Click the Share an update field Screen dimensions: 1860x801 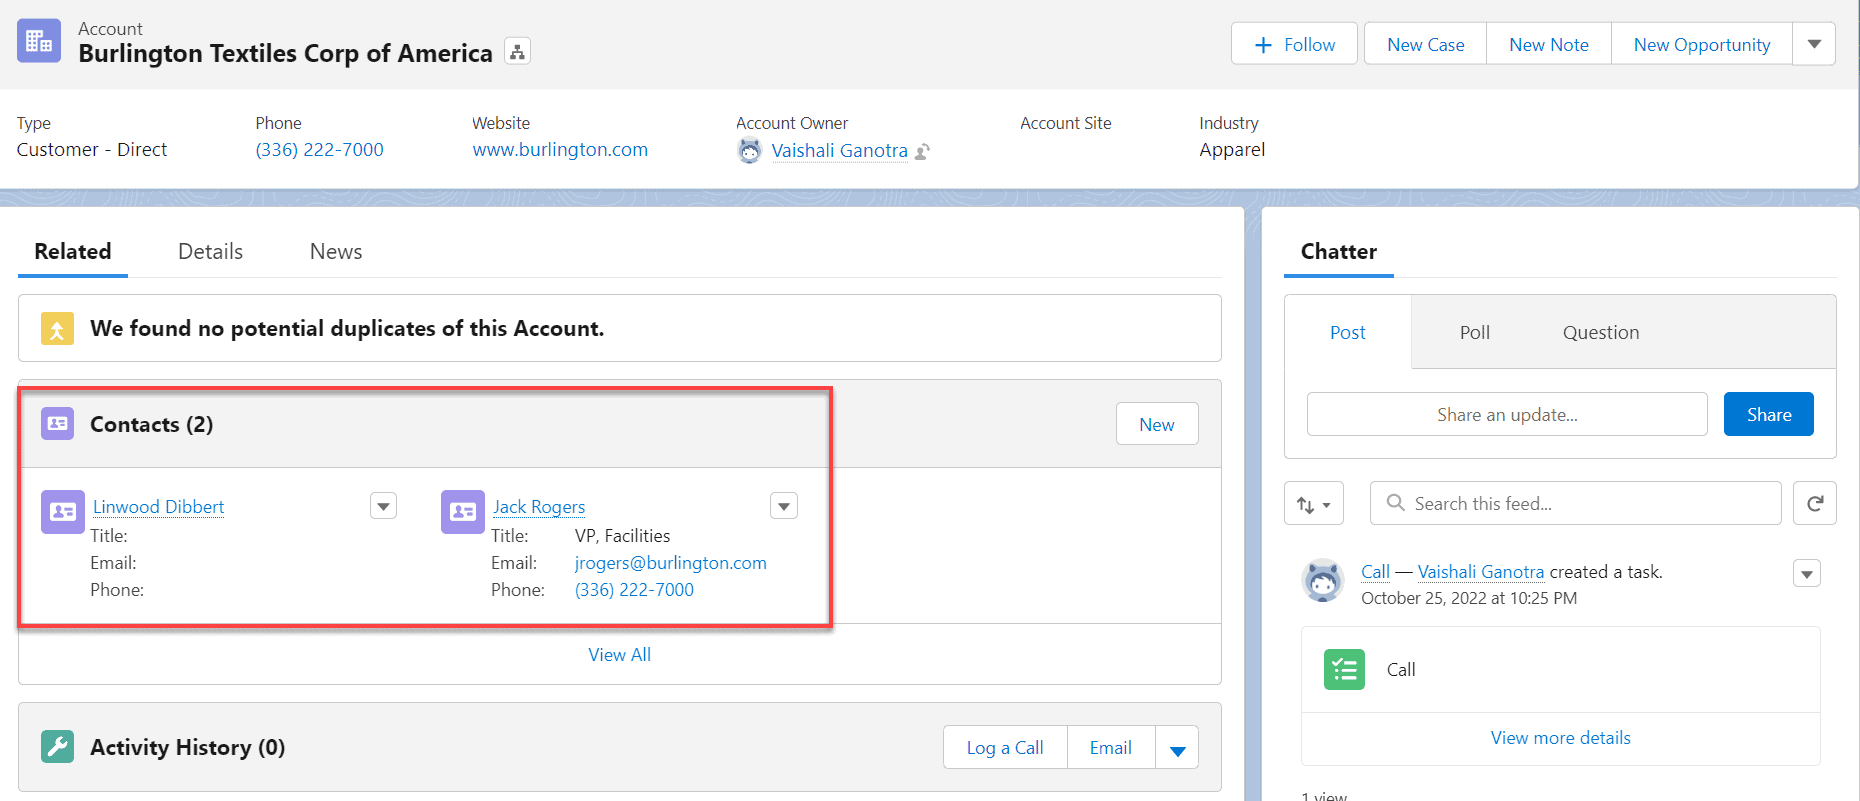(1507, 414)
